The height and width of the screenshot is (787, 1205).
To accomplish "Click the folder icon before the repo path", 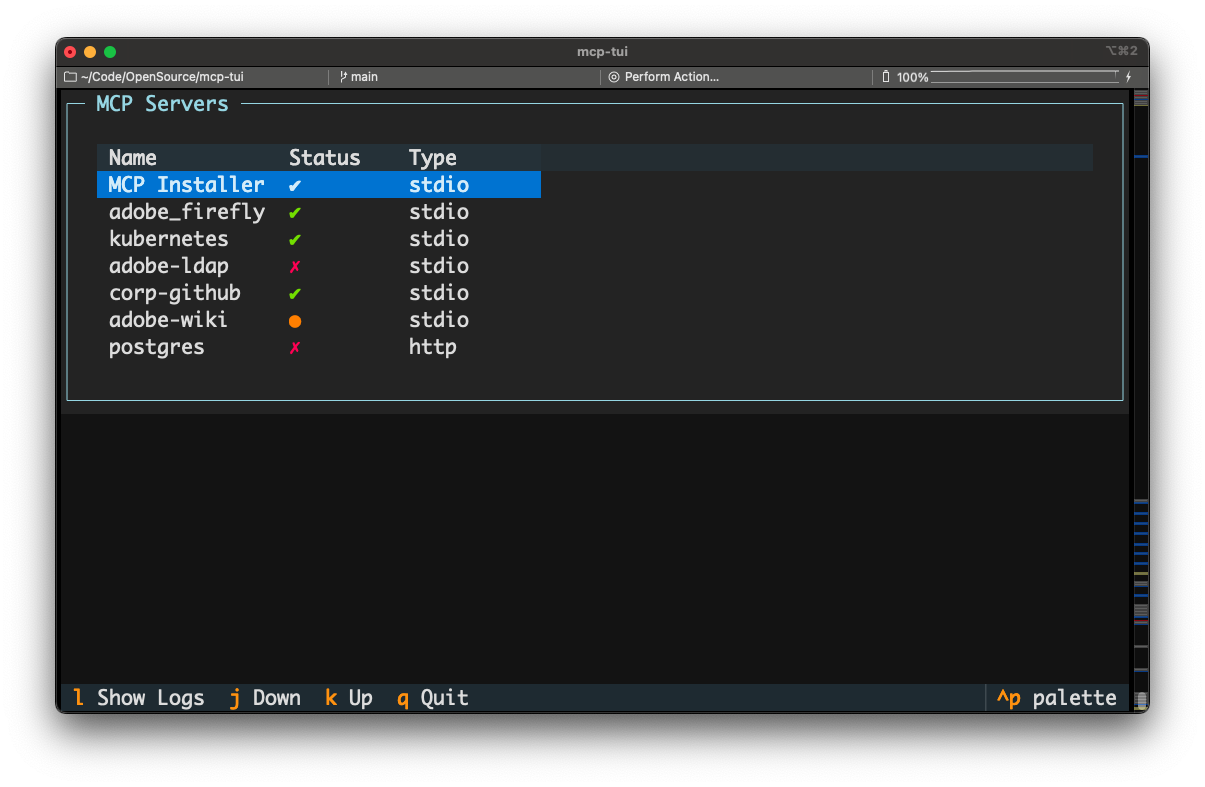I will pos(69,76).
